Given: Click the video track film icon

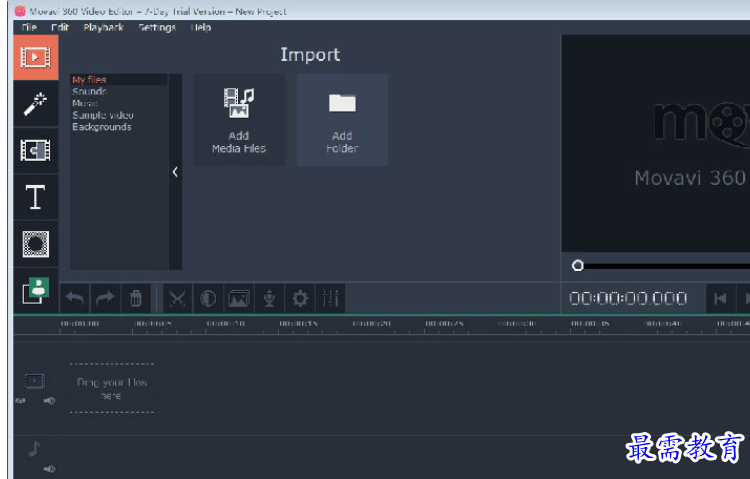Looking at the screenshot, I should click(x=34, y=381).
